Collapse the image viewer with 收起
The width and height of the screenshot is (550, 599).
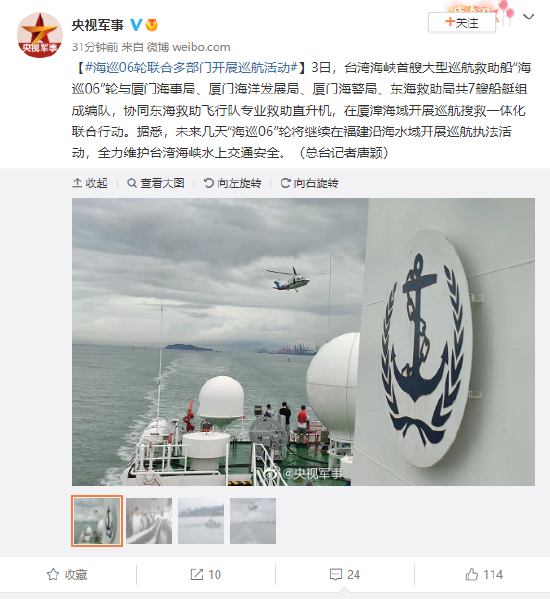click(x=90, y=183)
